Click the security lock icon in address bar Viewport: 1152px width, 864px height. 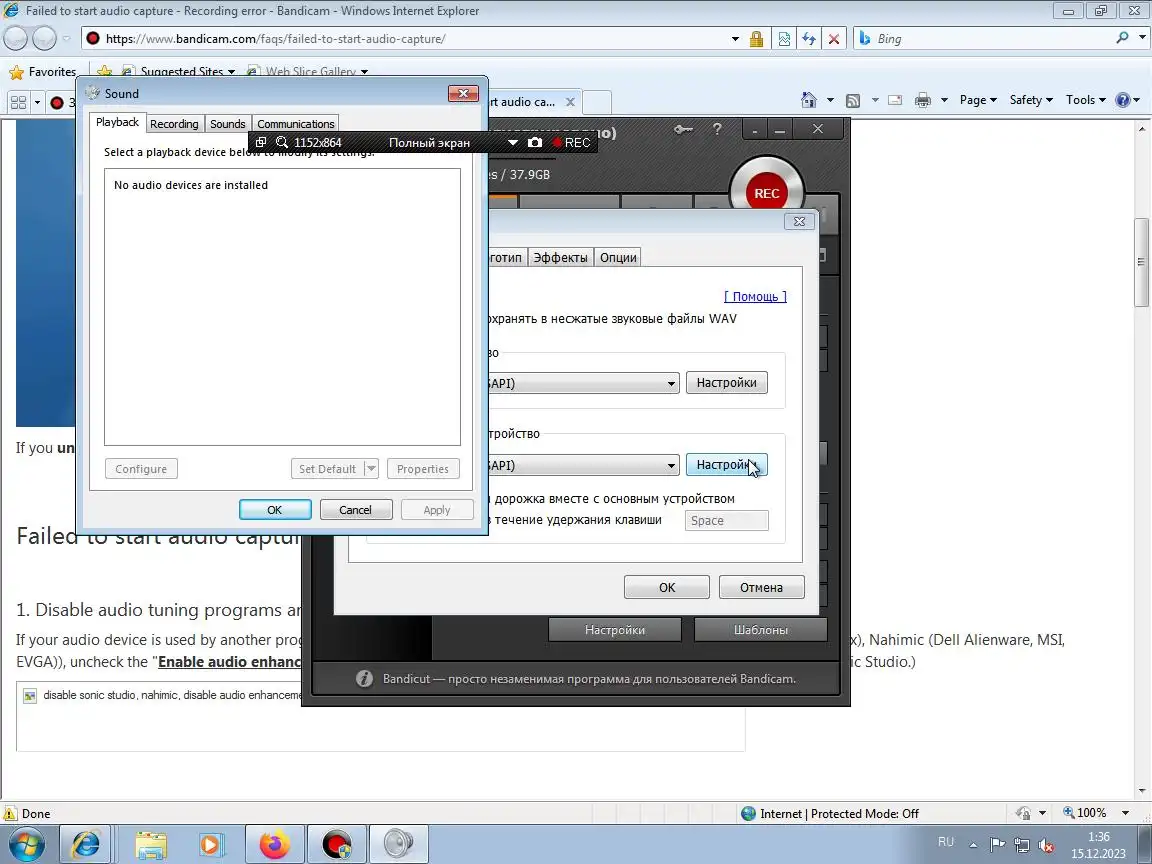tap(756, 39)
